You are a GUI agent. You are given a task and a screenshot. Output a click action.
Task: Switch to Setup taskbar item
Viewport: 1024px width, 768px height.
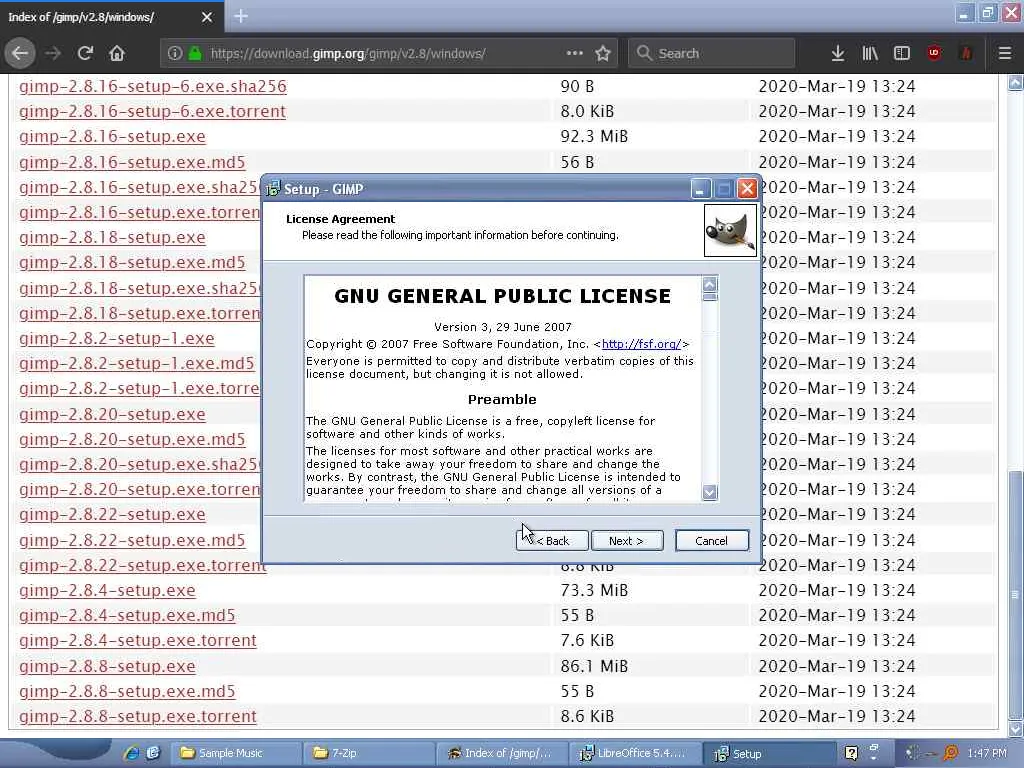pyautogui.click(x=769, y=753)
